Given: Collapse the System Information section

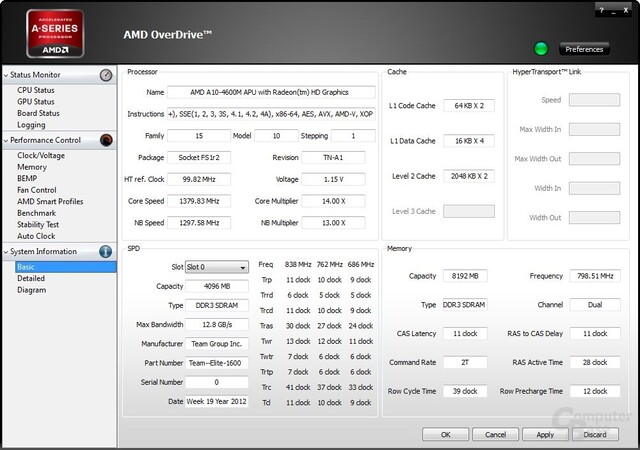Looking at the screenshot, I should click(6, 252).
